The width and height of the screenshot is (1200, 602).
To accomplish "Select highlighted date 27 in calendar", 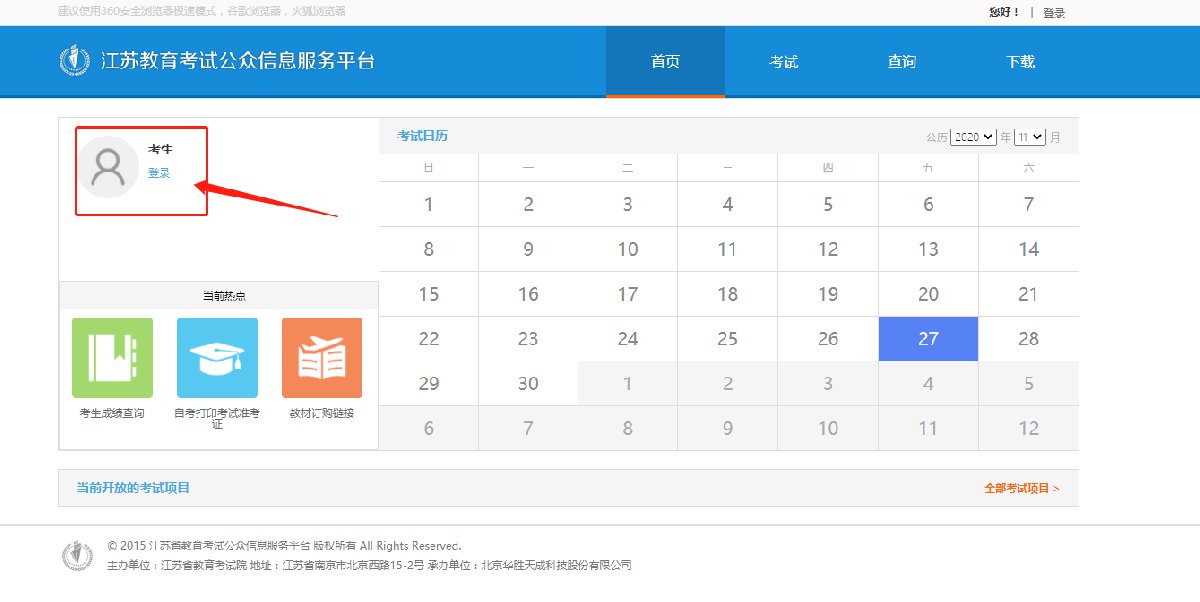I will 928,339.
